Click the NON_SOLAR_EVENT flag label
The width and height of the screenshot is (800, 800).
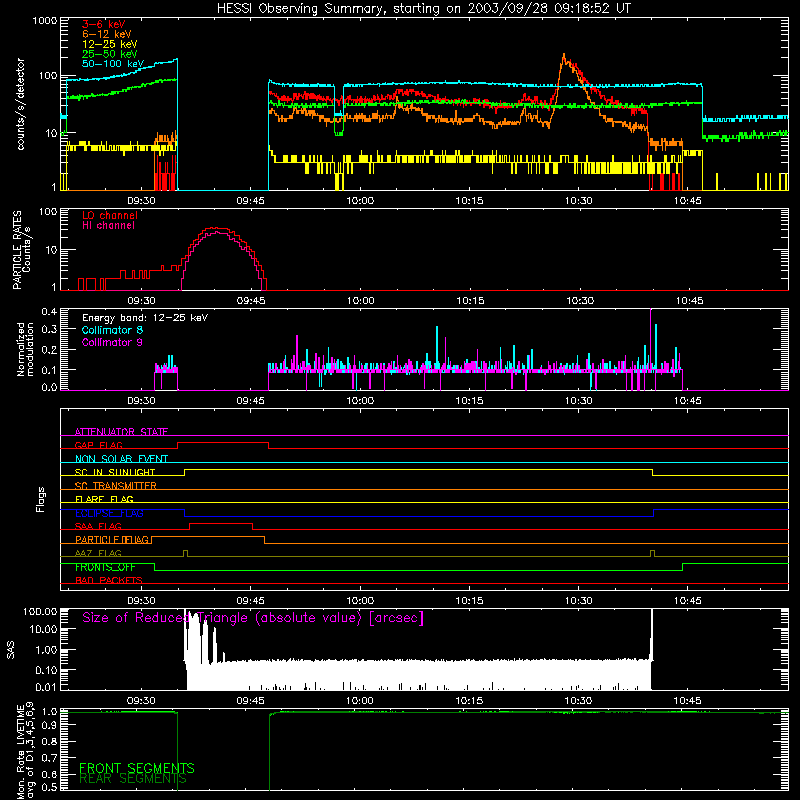pyautogui.click(x=121, y=459)
